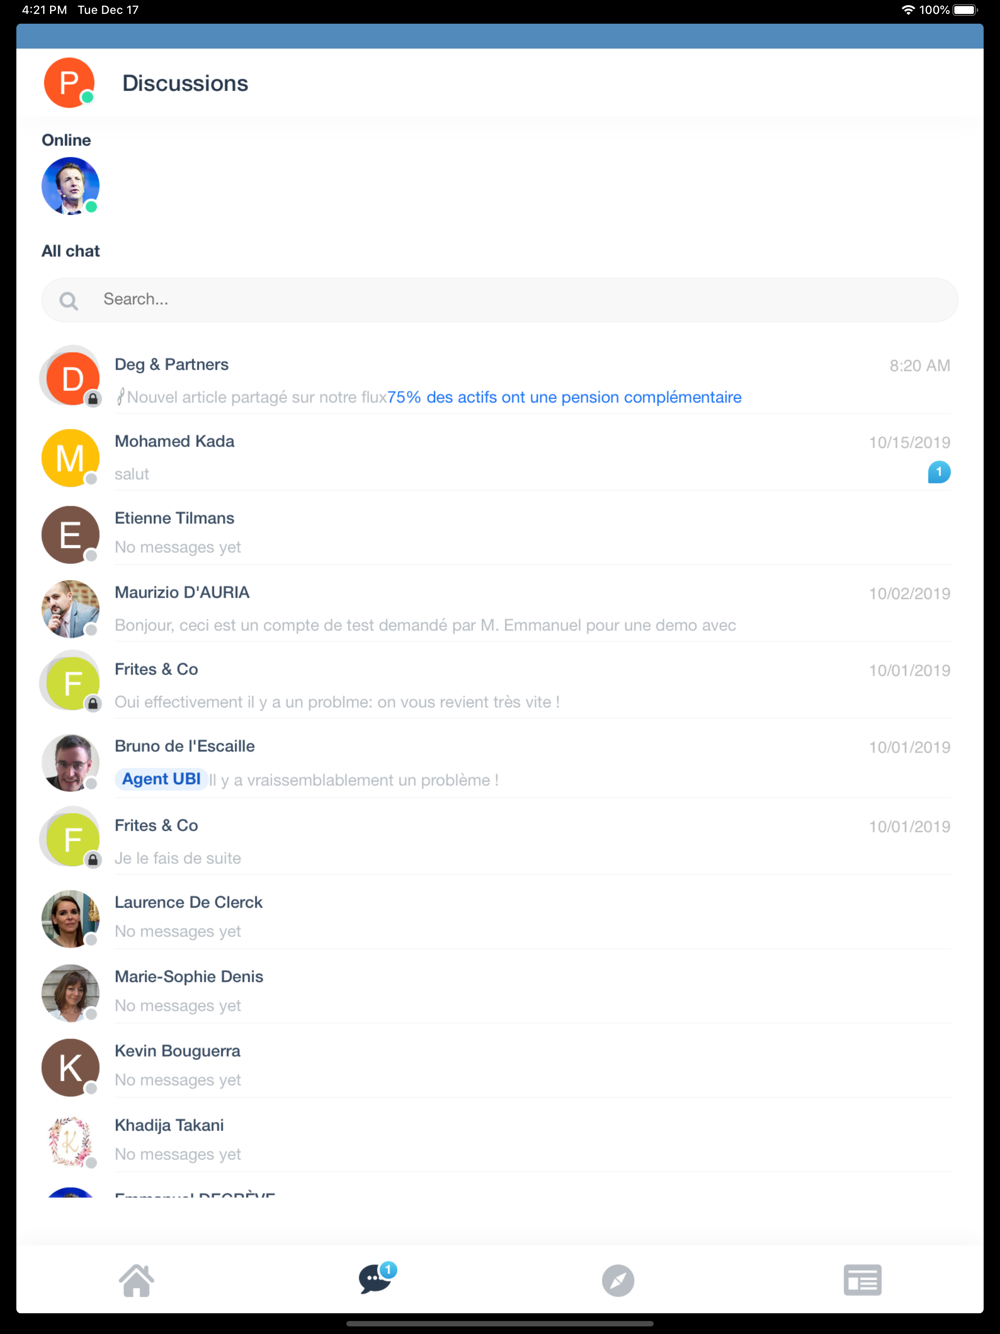
Task: Open the news feed tab icon
Action: 862,1280
